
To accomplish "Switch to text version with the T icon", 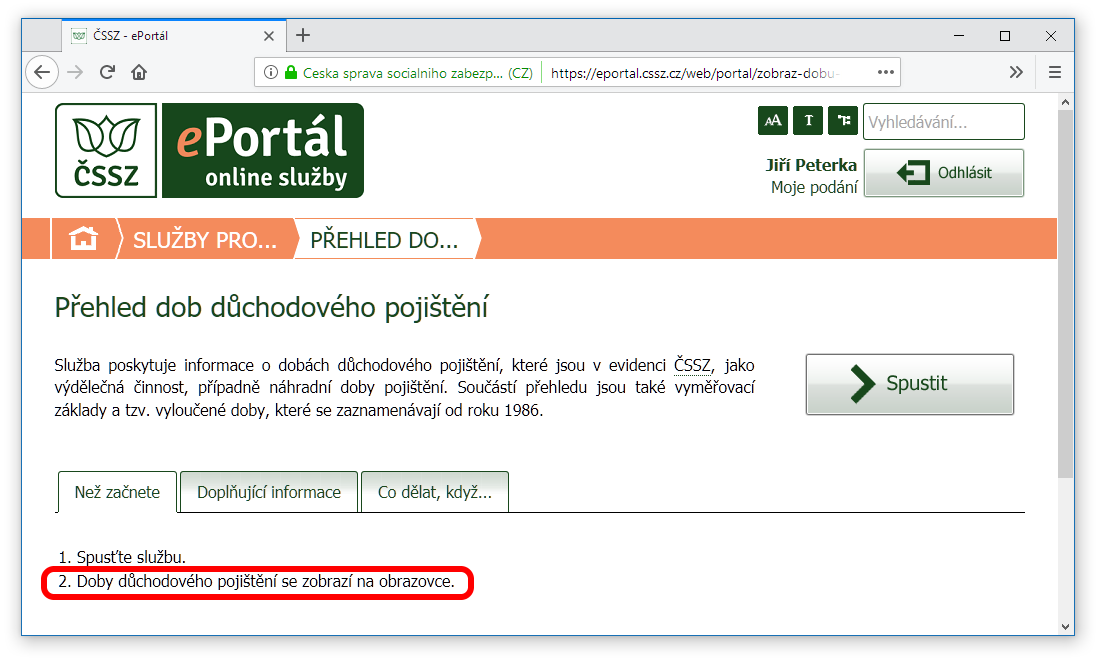I will pos(807,120).
